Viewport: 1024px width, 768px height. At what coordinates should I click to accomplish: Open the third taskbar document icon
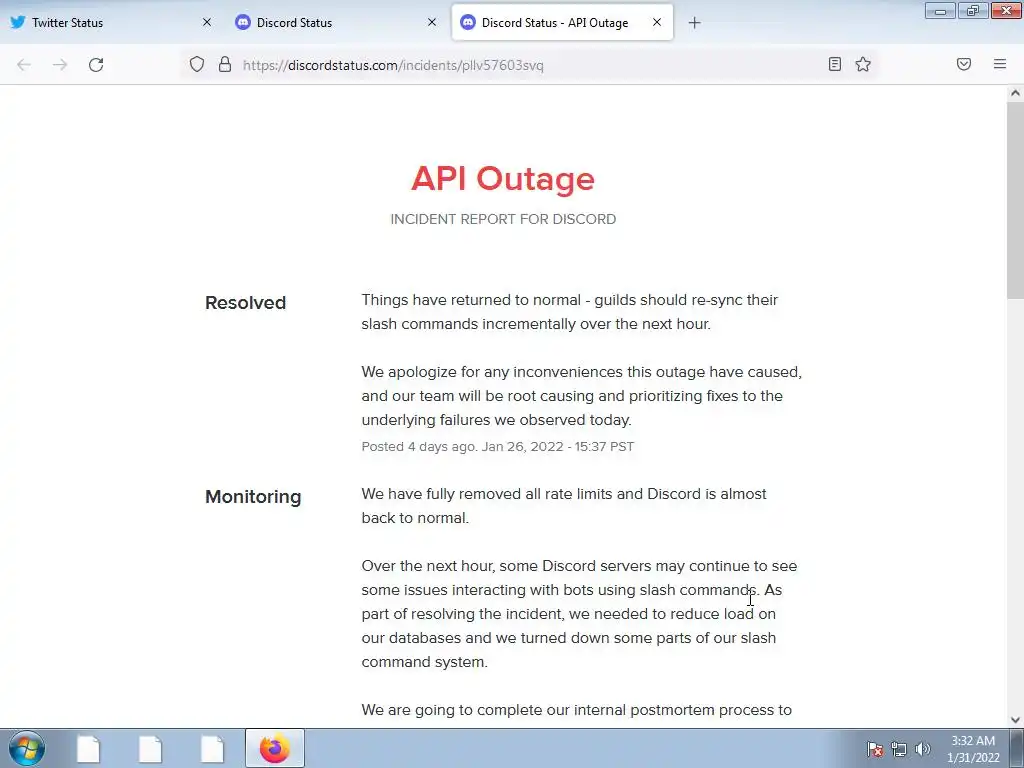click(212, 749)
